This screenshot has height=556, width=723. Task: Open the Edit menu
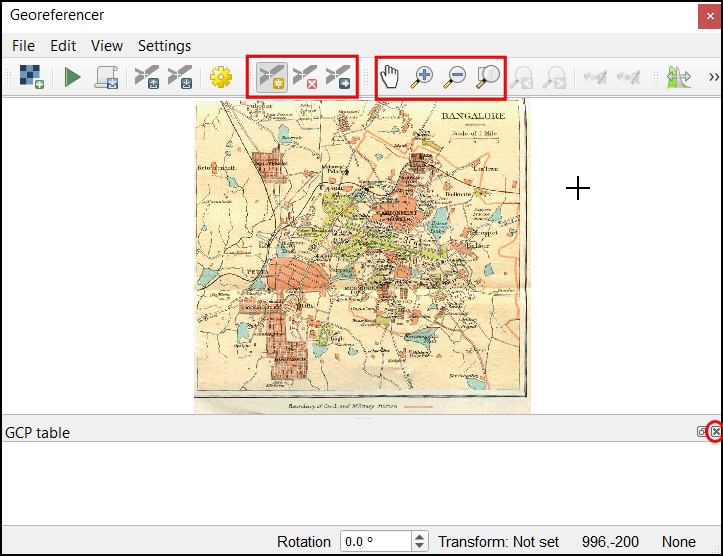tap(63, 46)
